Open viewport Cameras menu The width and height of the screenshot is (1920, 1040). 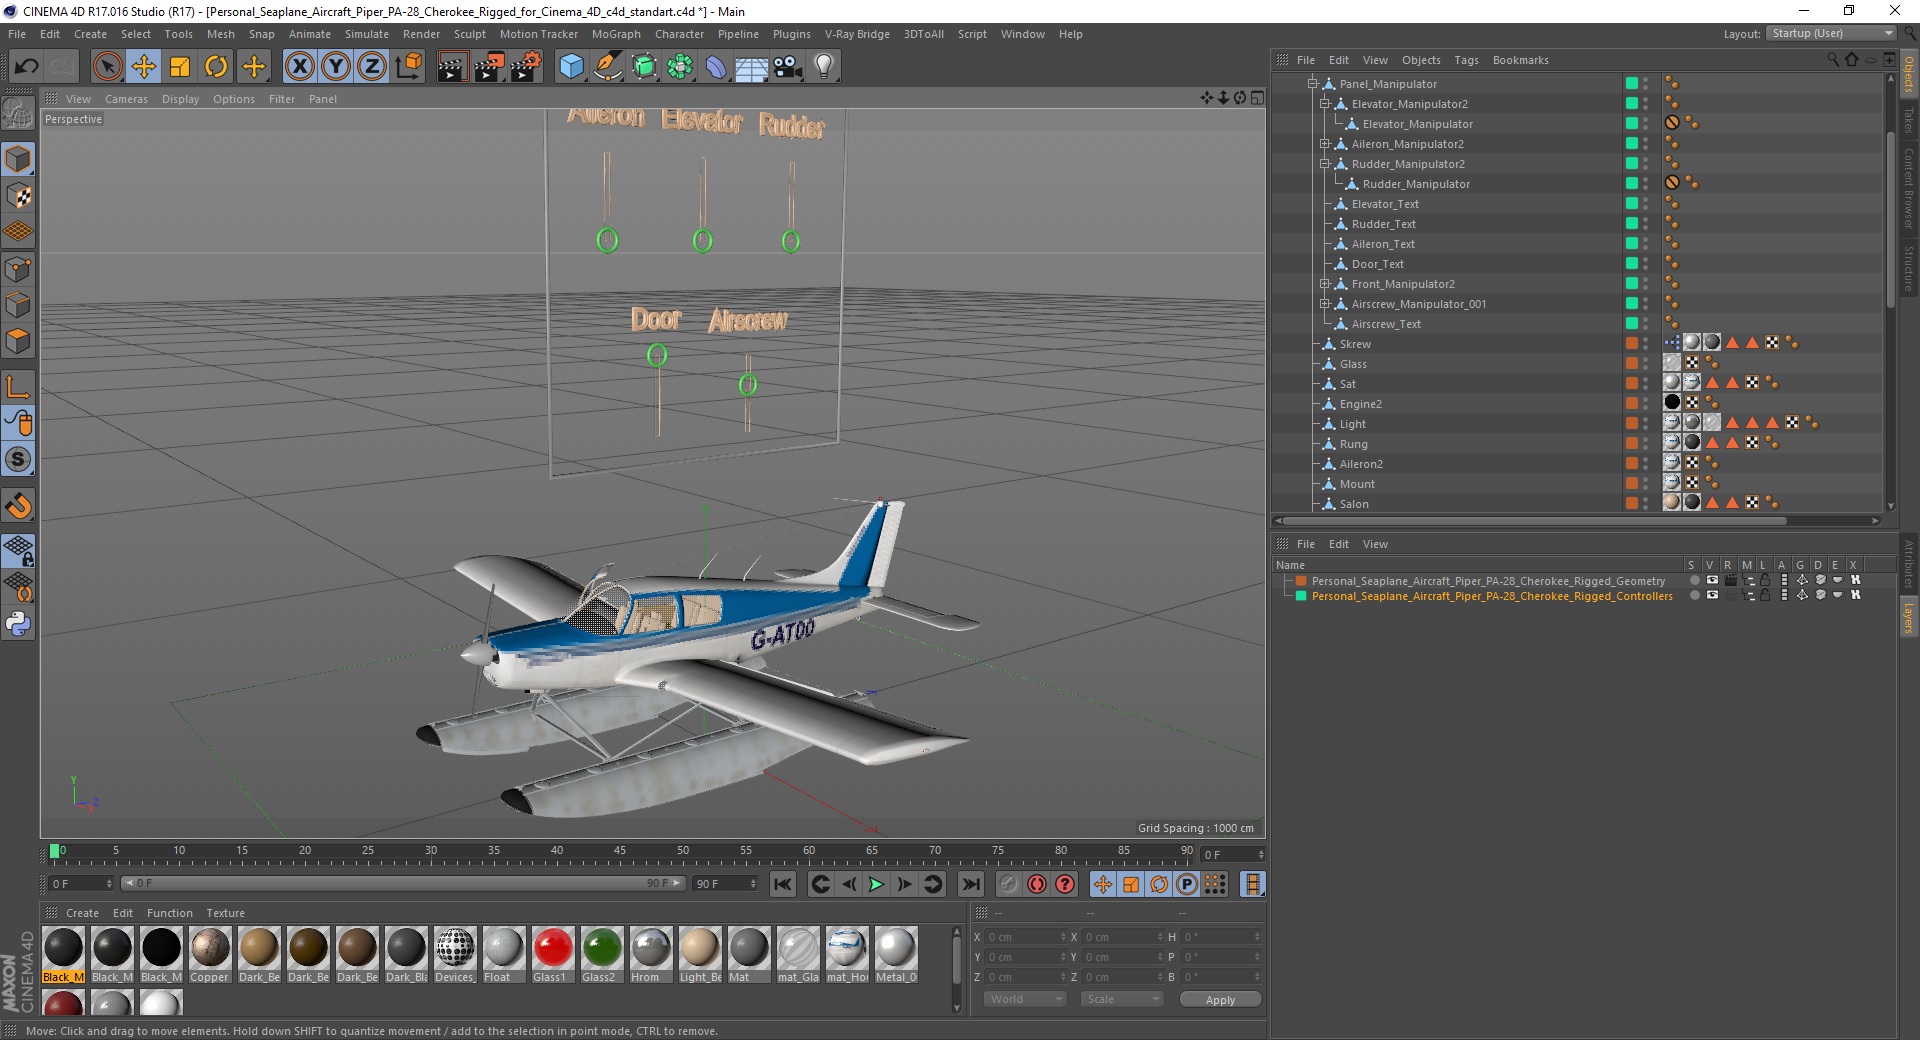(x=126, y=99)
